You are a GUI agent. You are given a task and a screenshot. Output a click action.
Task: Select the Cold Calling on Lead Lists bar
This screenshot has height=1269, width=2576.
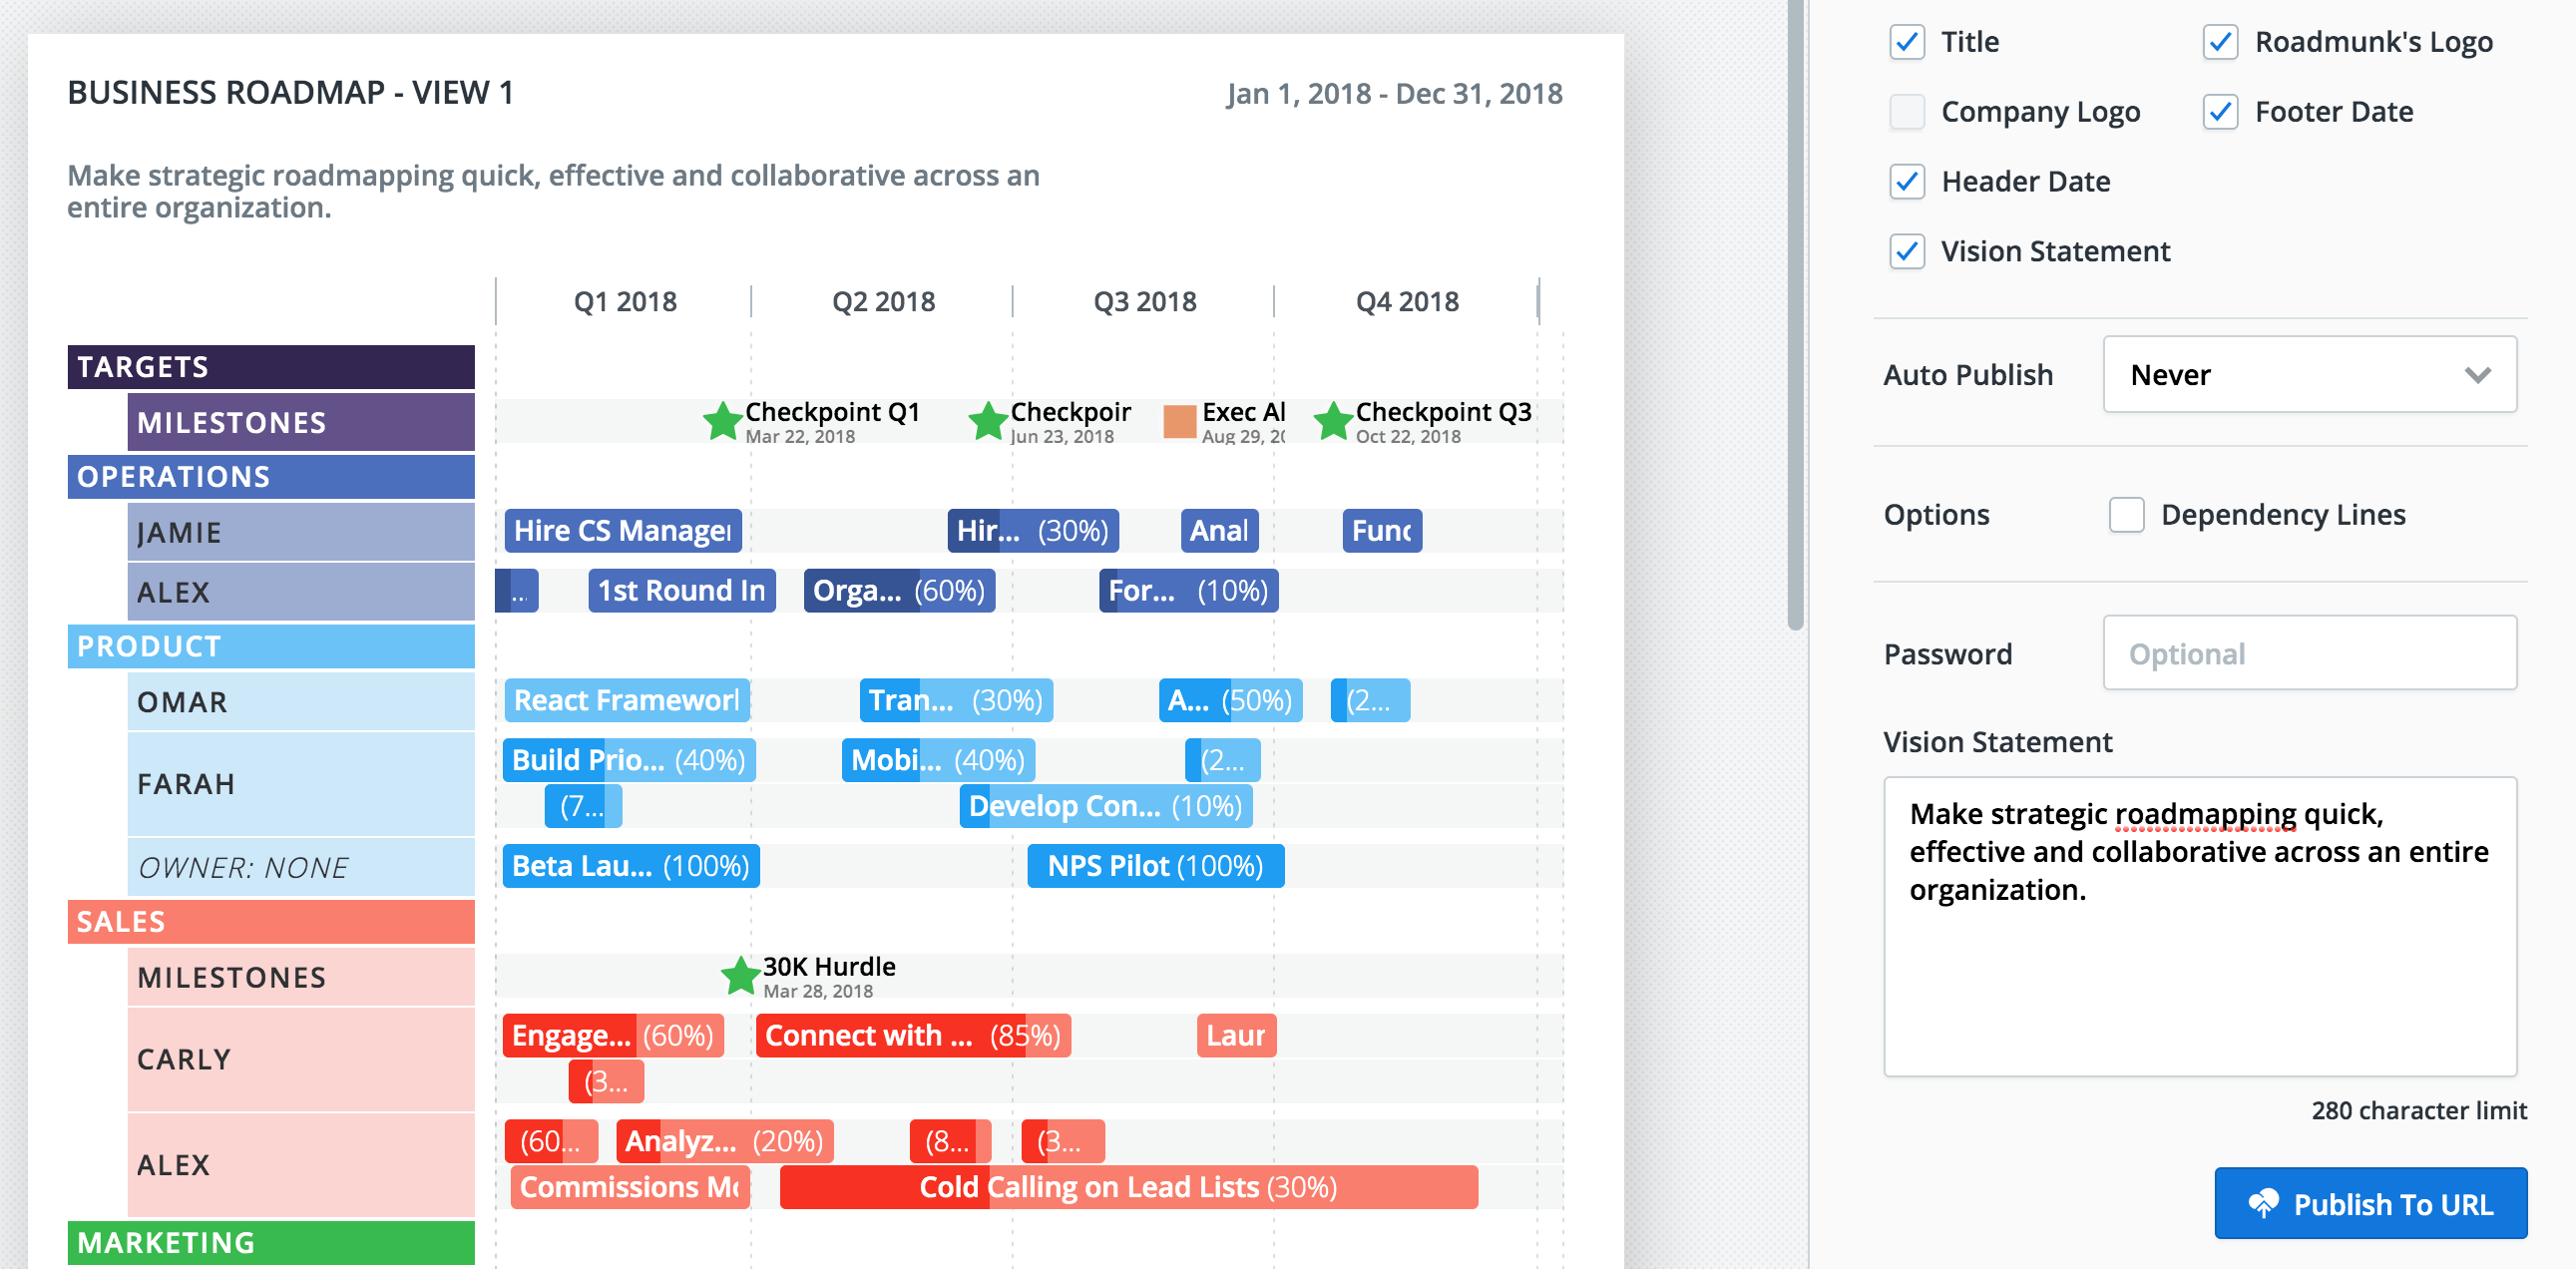click(1128, 1187)
